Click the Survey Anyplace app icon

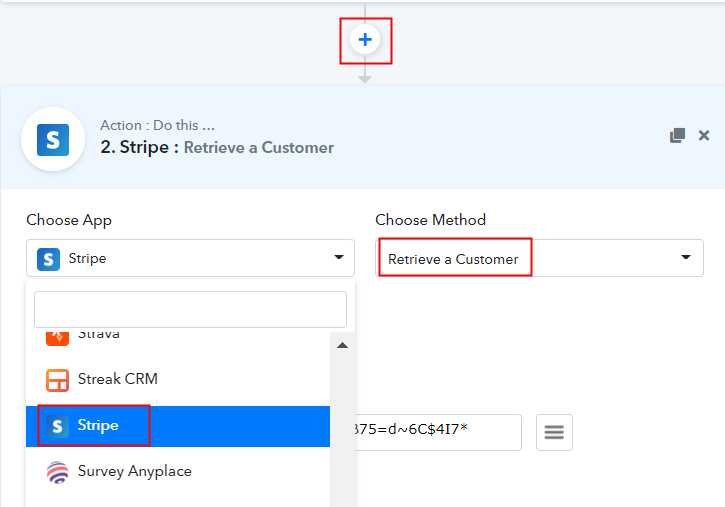pyautogui.click(x=57, y=472)
